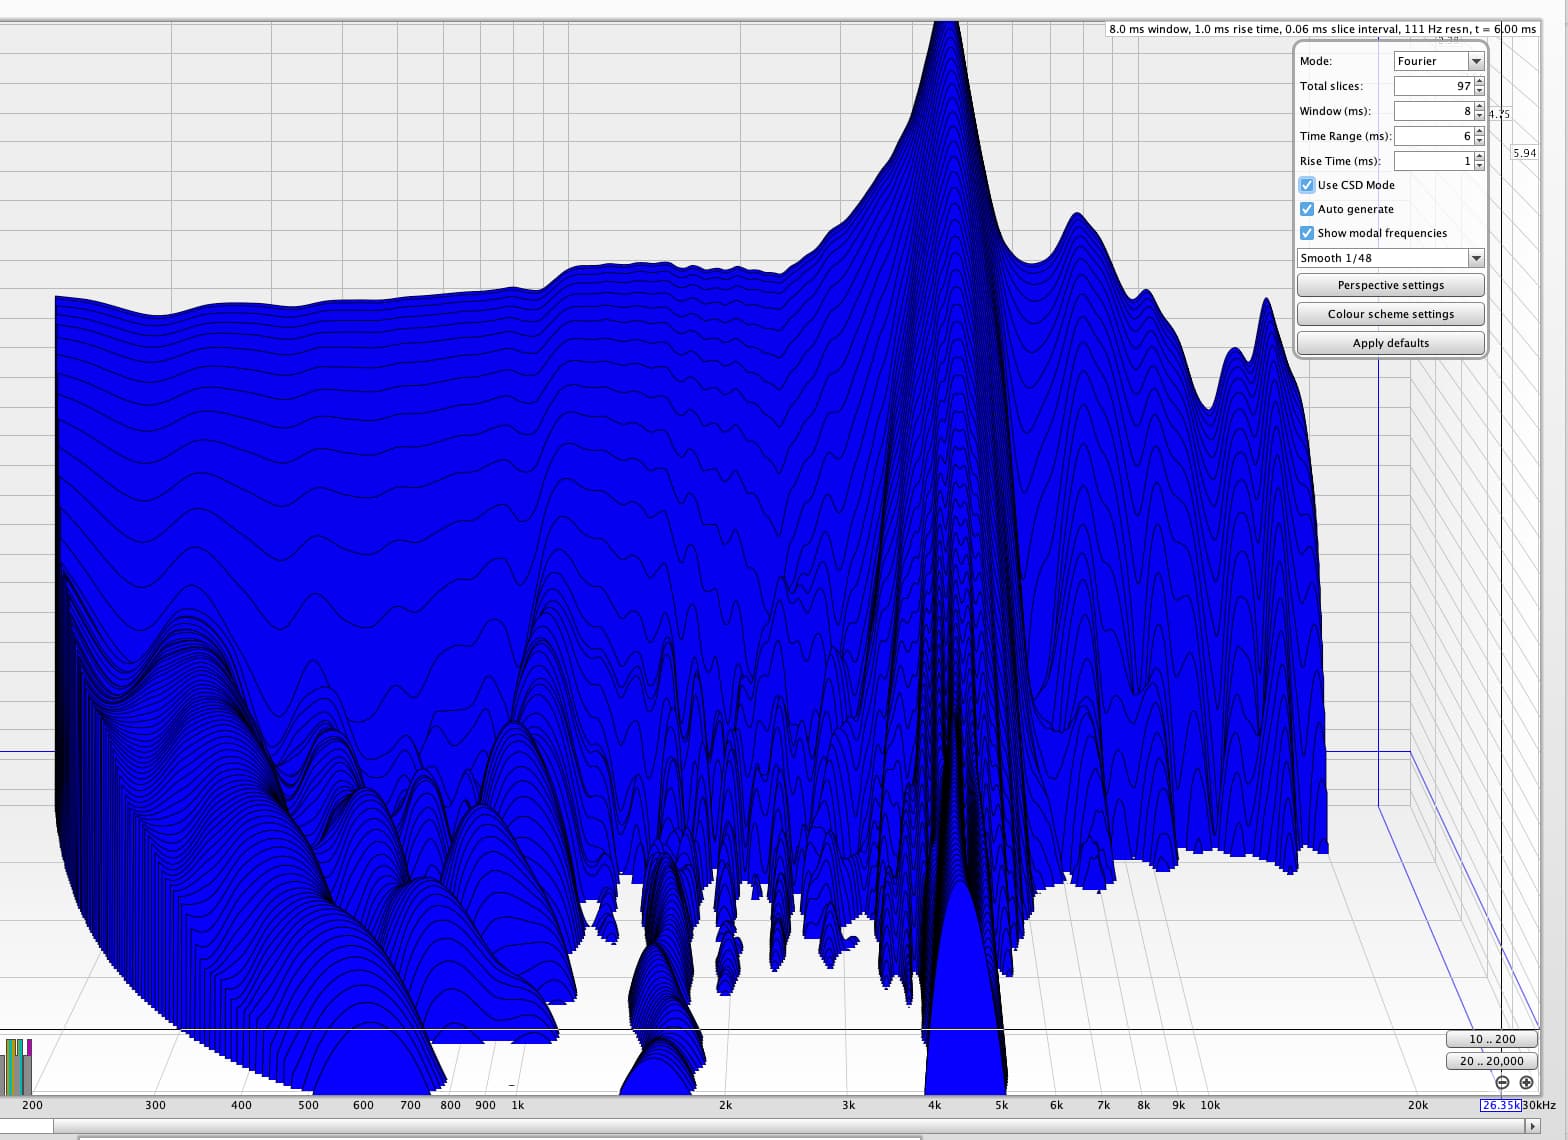Uncheck the Auto generate option
The image size is (1568, 1140).
(x=1306, y=209)
